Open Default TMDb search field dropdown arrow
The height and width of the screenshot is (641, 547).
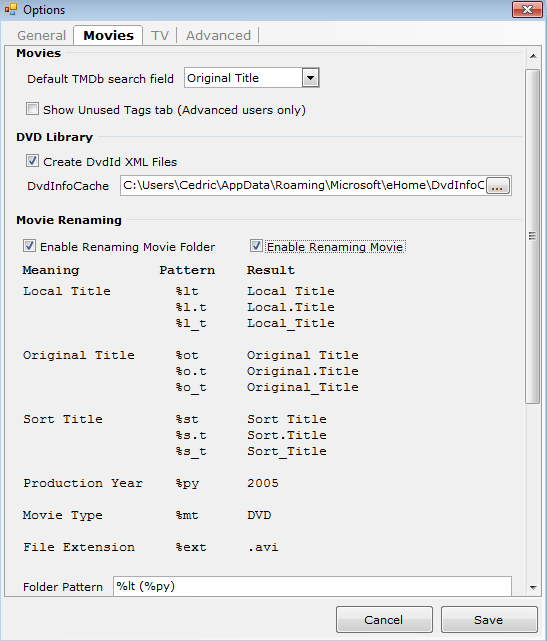pyautogui.click(x=310, y=78)
